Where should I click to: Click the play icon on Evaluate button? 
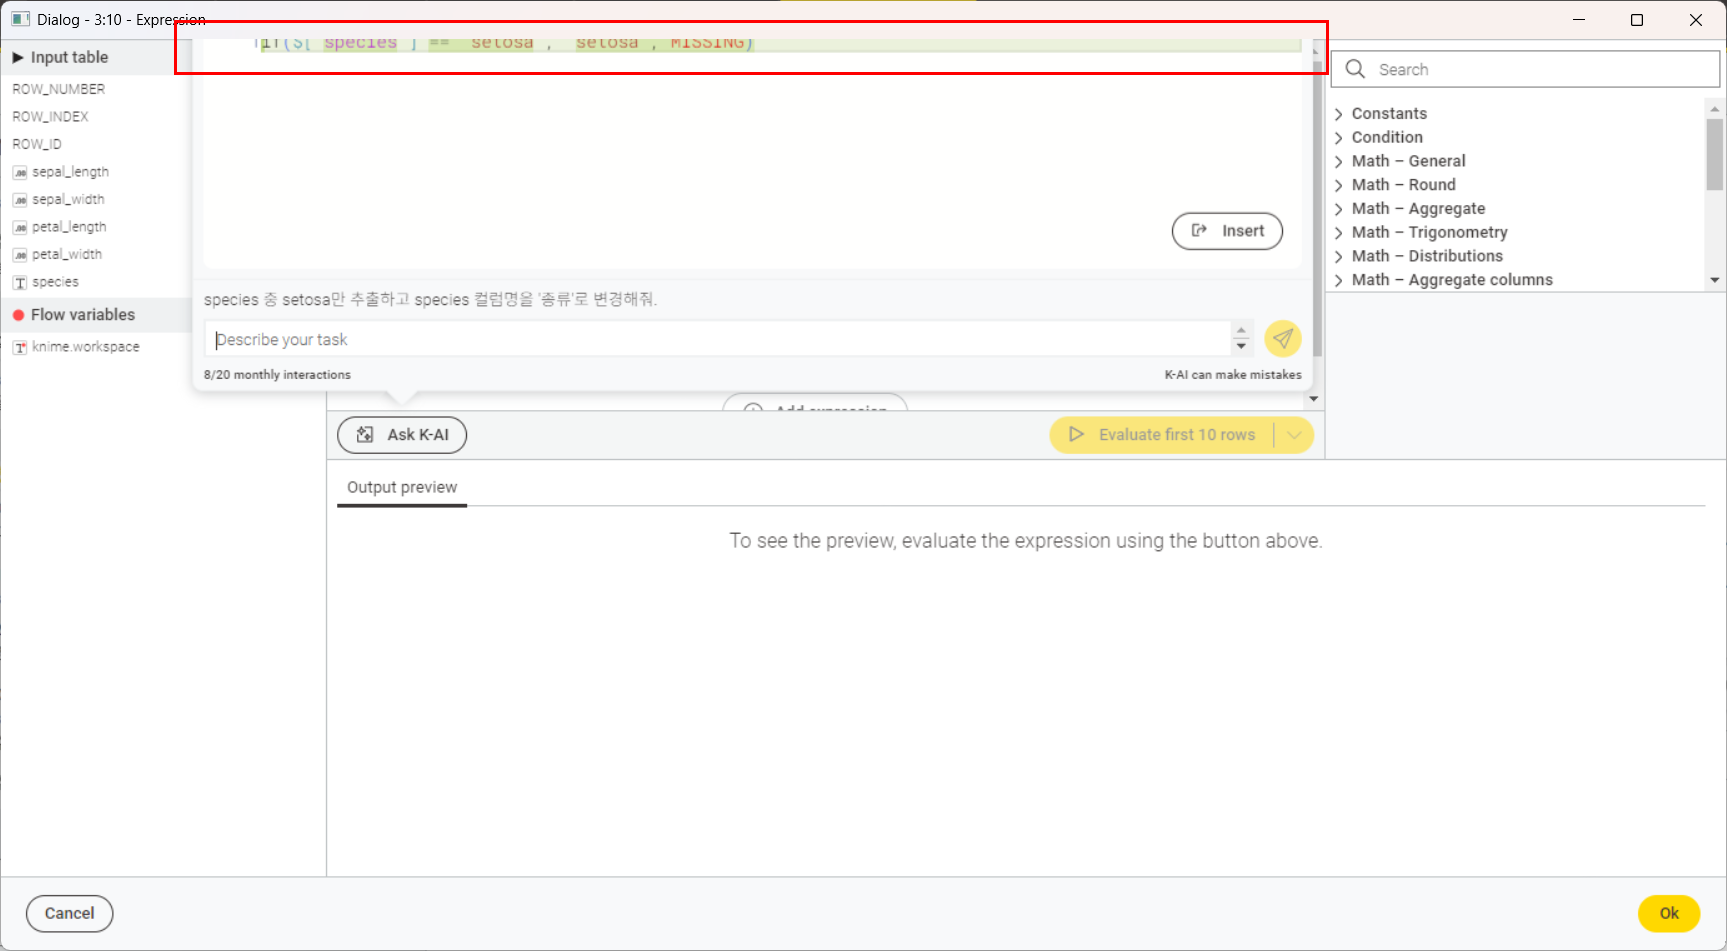coord(1076,434)
